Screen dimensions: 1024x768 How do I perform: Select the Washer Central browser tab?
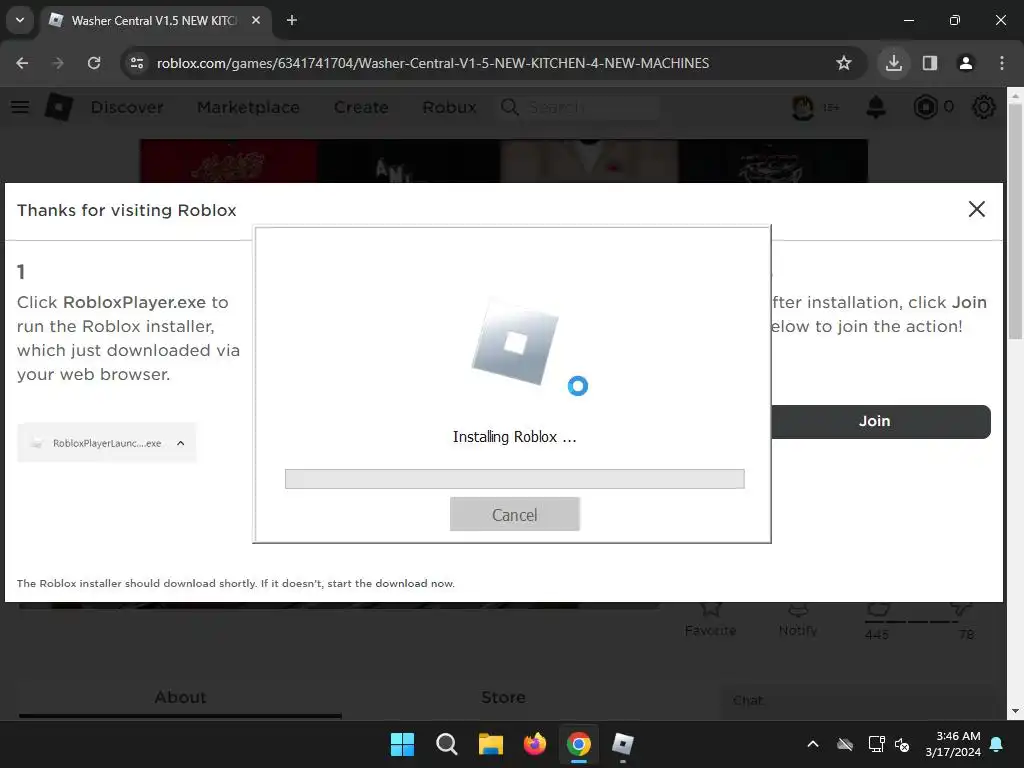(x=154, y=20)
